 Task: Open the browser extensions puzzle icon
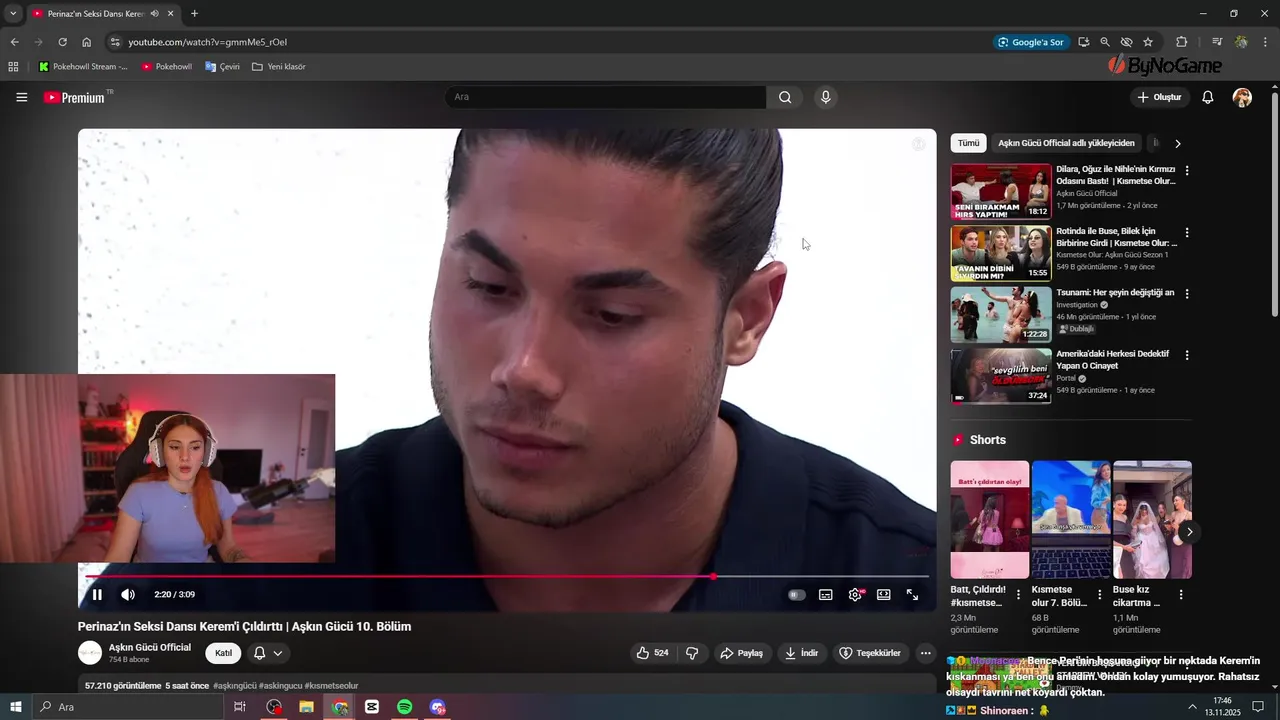[1181, 42]
